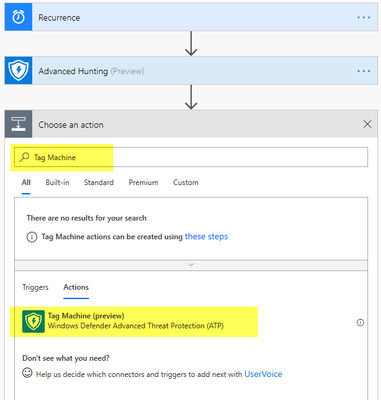The image size is (381, 400).
Task: Show info for Tag Machine action
Action: pyautogui.click(x=360, y=322)
